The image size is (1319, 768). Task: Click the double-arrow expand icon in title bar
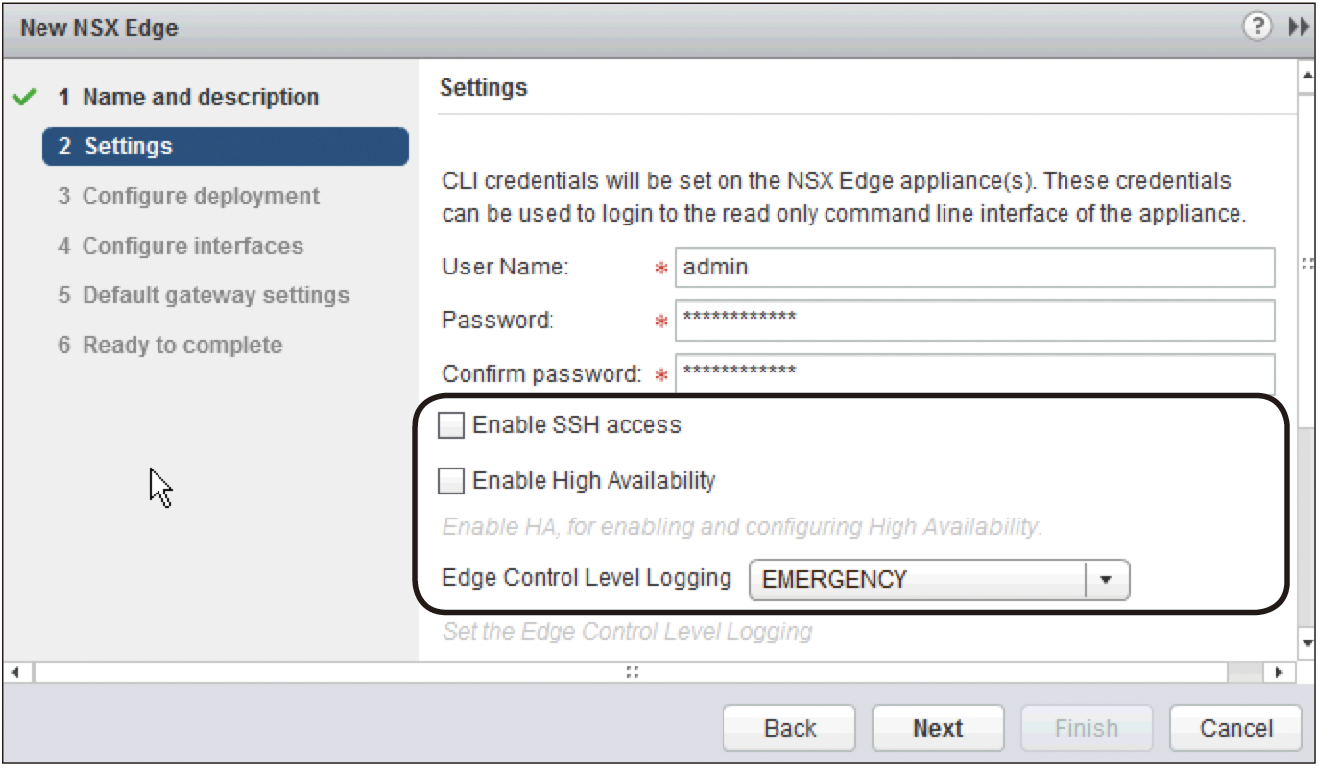(1298, 28)
